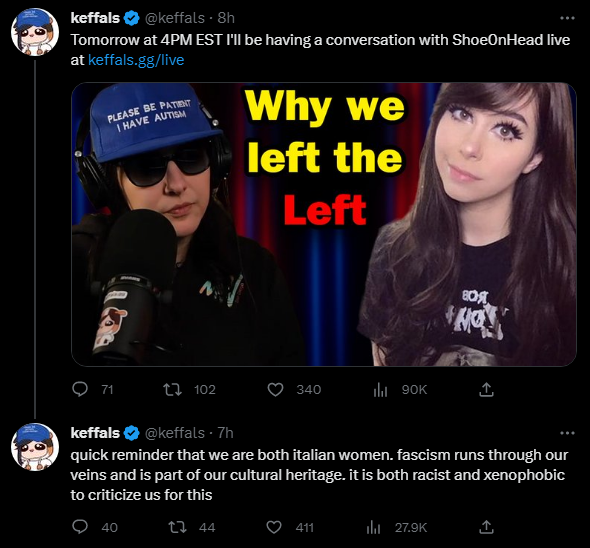Viewport: 590px width, 548px height.
Task: Open the 7h timestamp of second tweet
Action: click(x=225, y=433)
